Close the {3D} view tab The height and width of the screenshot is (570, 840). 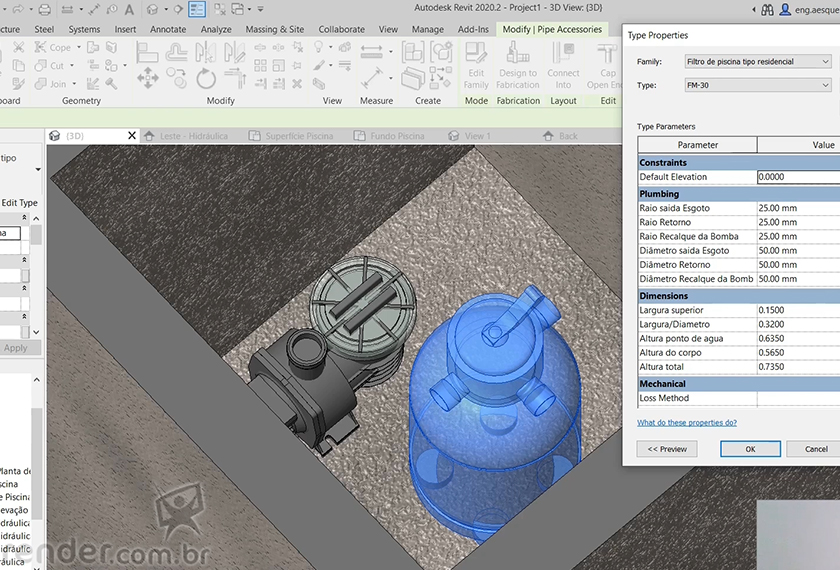[132, 136]
